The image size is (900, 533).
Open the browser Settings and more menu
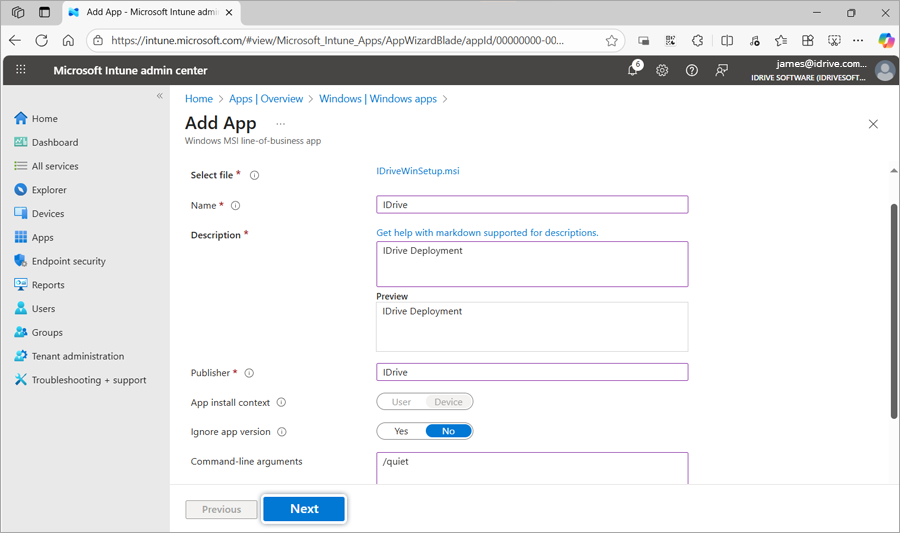point(858,41)
